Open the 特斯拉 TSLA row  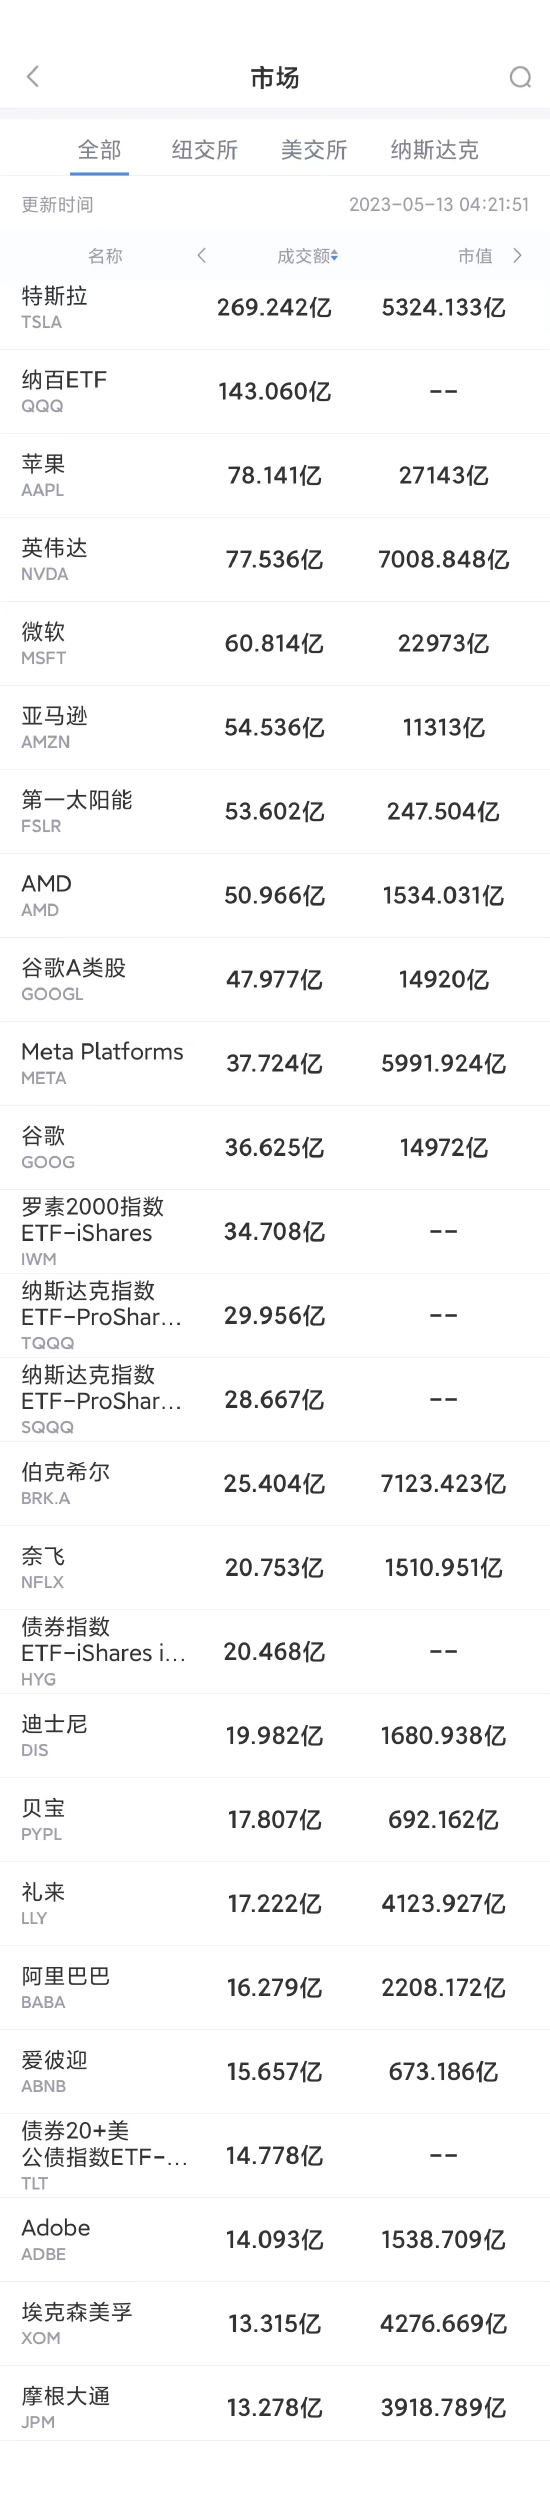pos(275,308)
